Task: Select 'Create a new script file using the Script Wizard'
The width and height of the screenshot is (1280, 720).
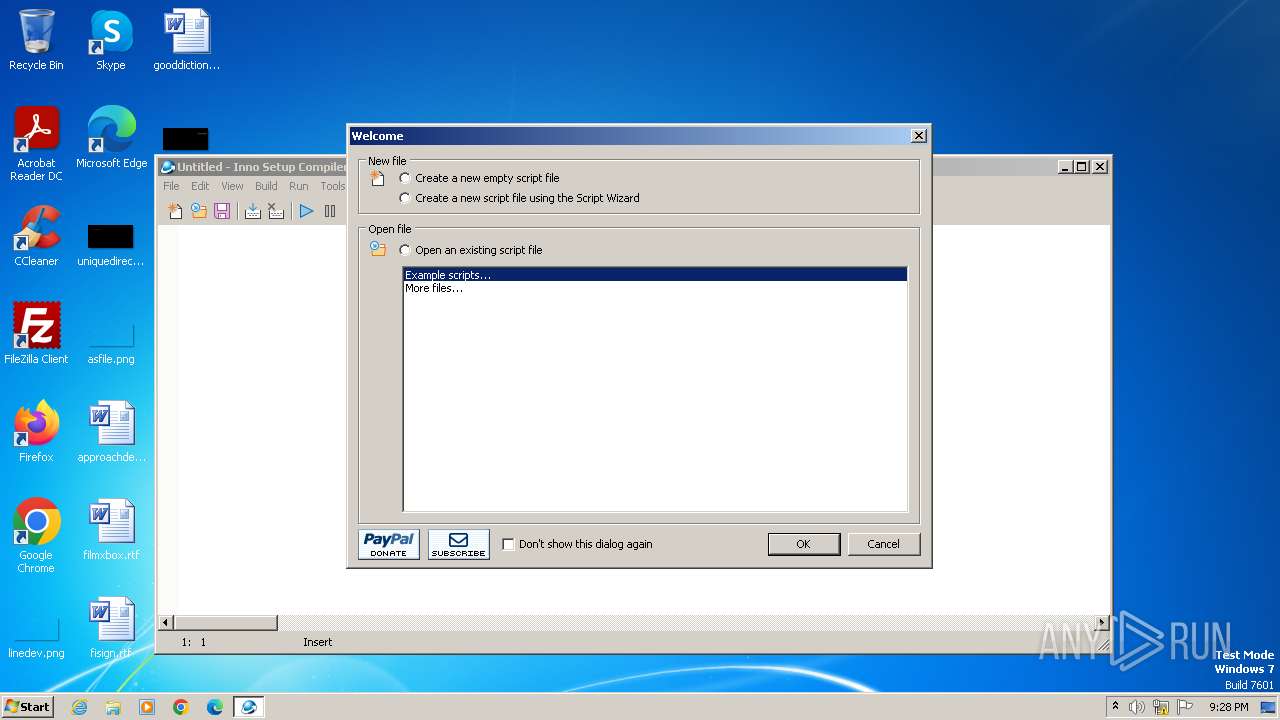Action: (x=519, y=198)
